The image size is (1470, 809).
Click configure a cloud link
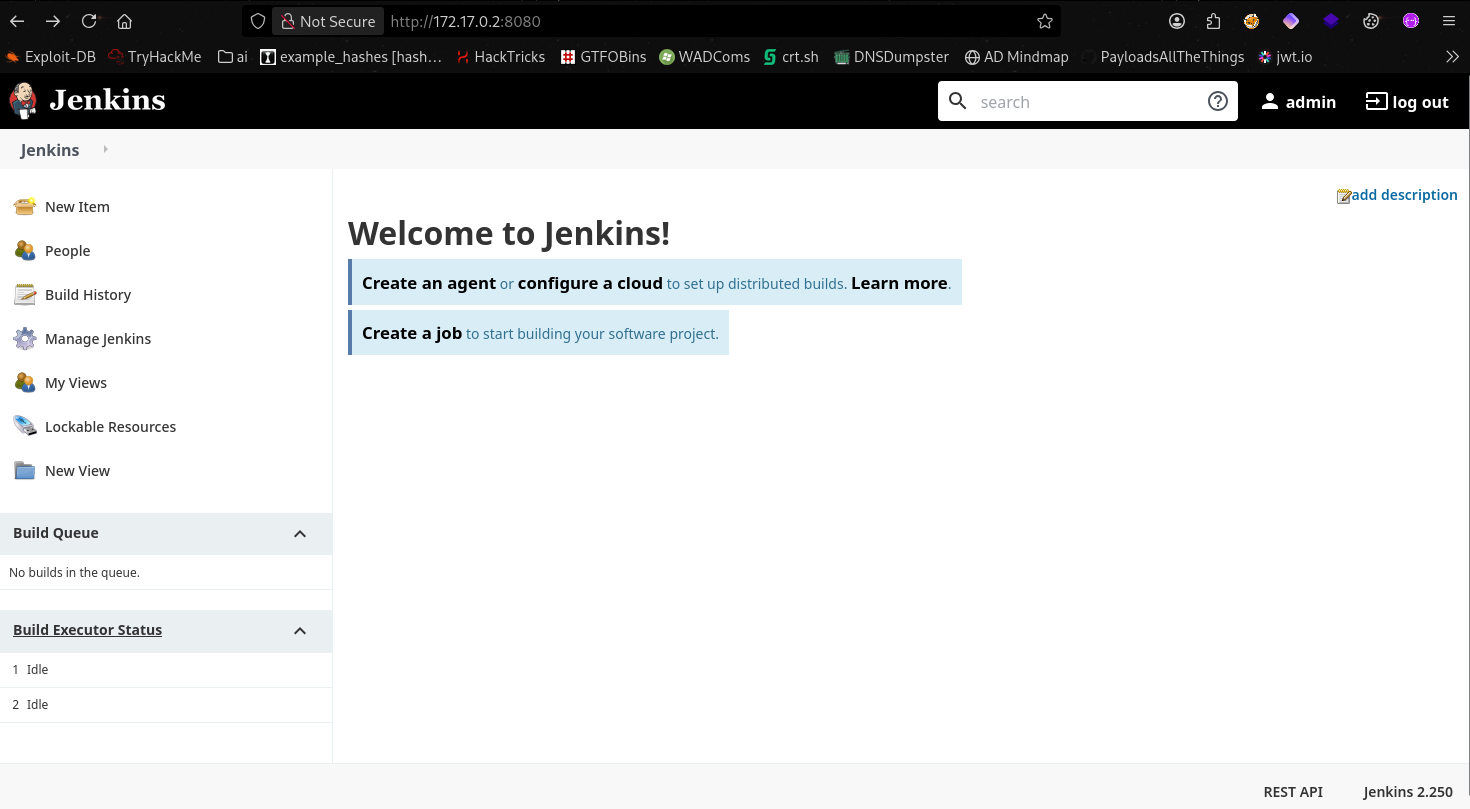pyautogui.click(x=590, y=283)
